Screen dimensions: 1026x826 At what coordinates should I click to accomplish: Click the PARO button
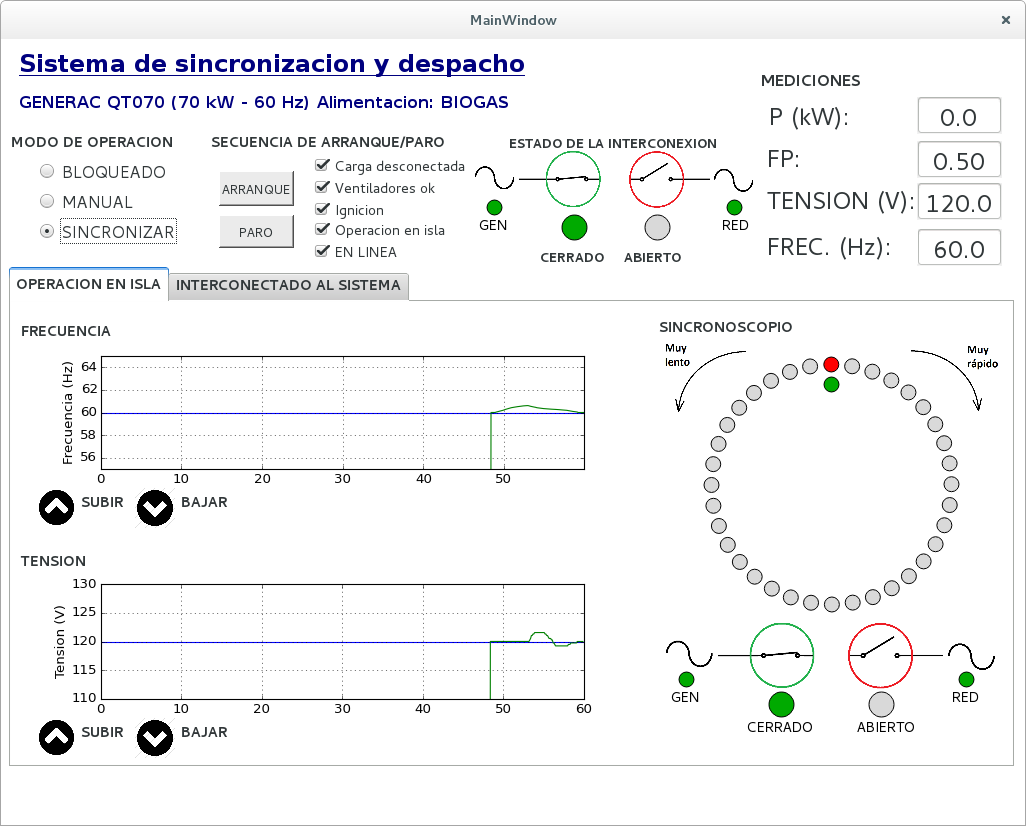click(x=256, y=232)
